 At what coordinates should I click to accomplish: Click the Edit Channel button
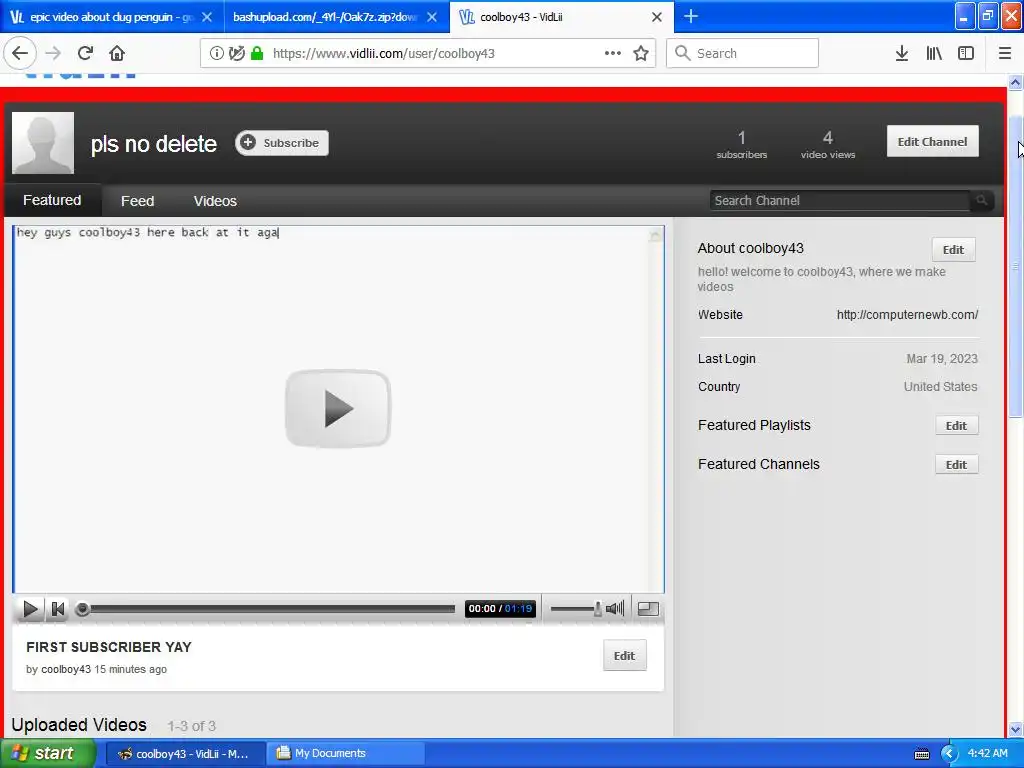tap(932, 141)
